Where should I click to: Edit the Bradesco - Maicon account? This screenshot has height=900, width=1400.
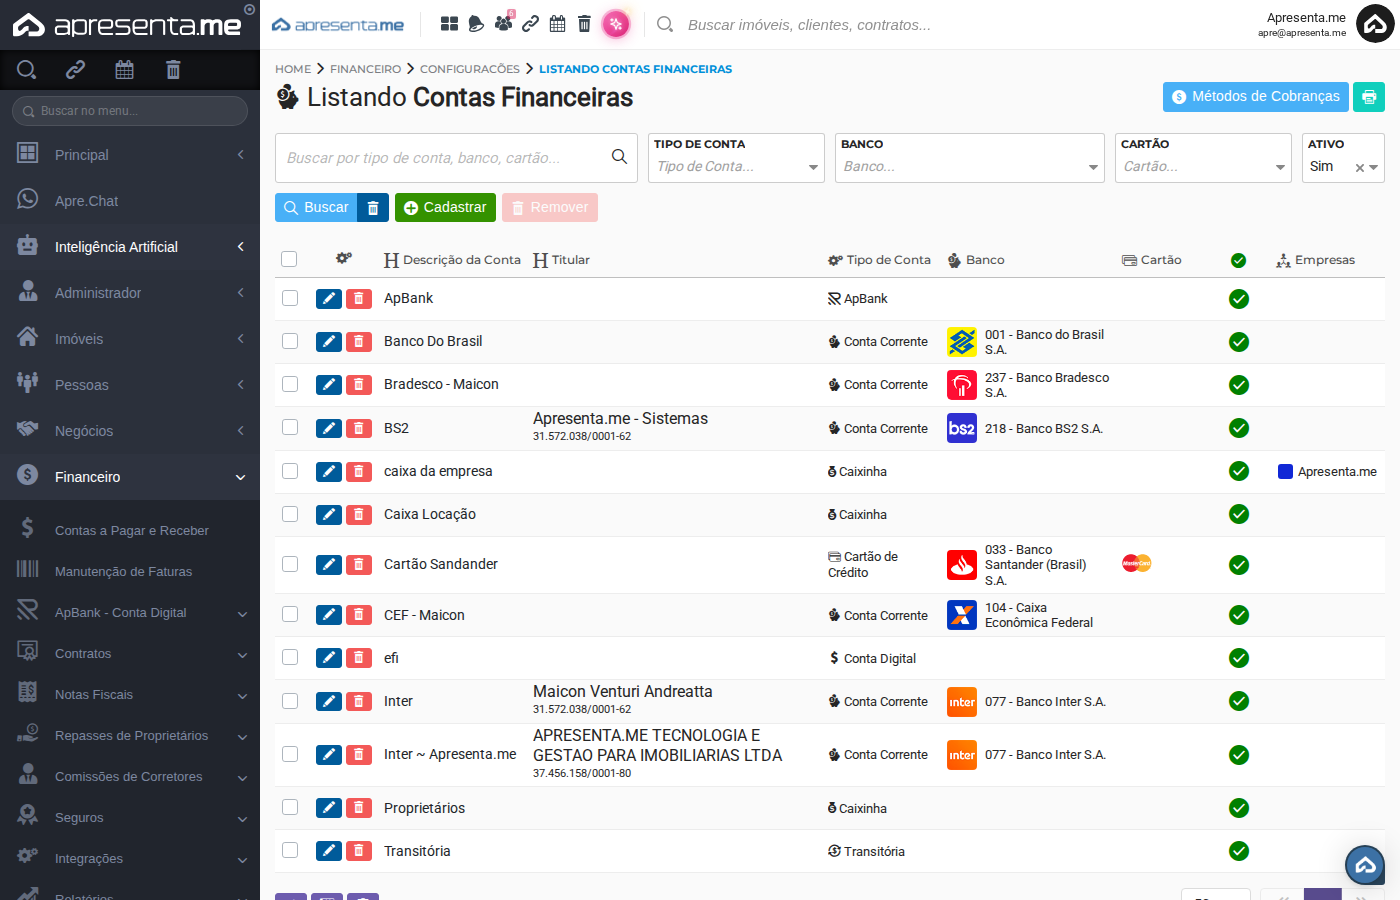(329, 385)
